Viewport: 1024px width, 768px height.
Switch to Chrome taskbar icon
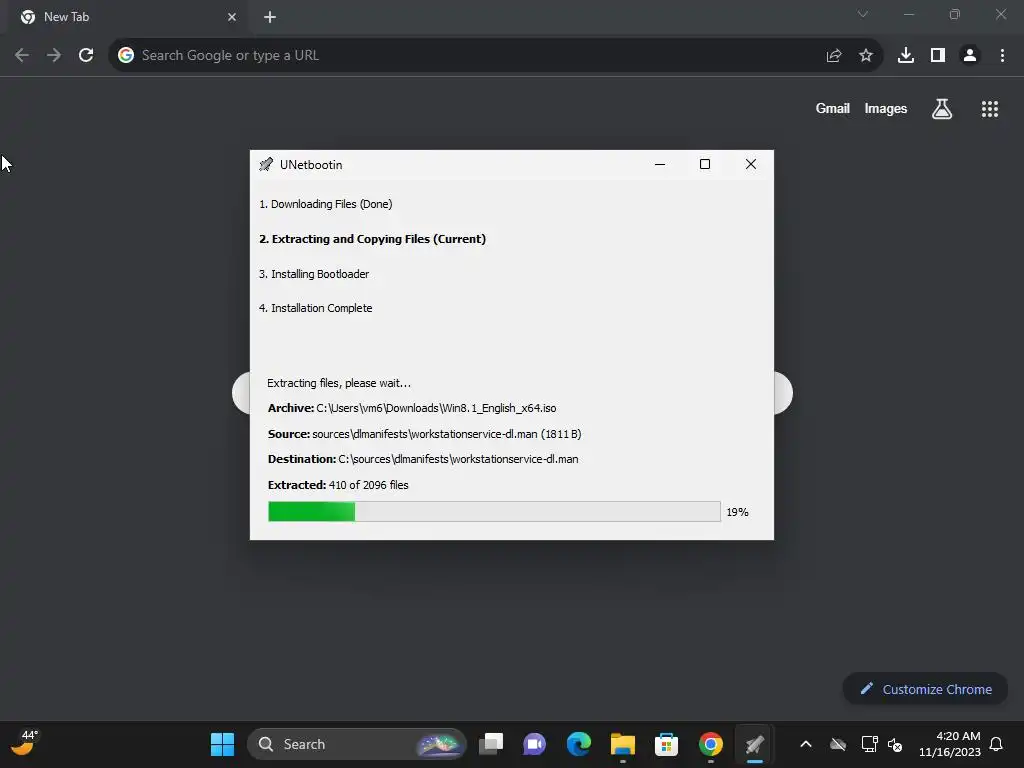click(711, 744)
